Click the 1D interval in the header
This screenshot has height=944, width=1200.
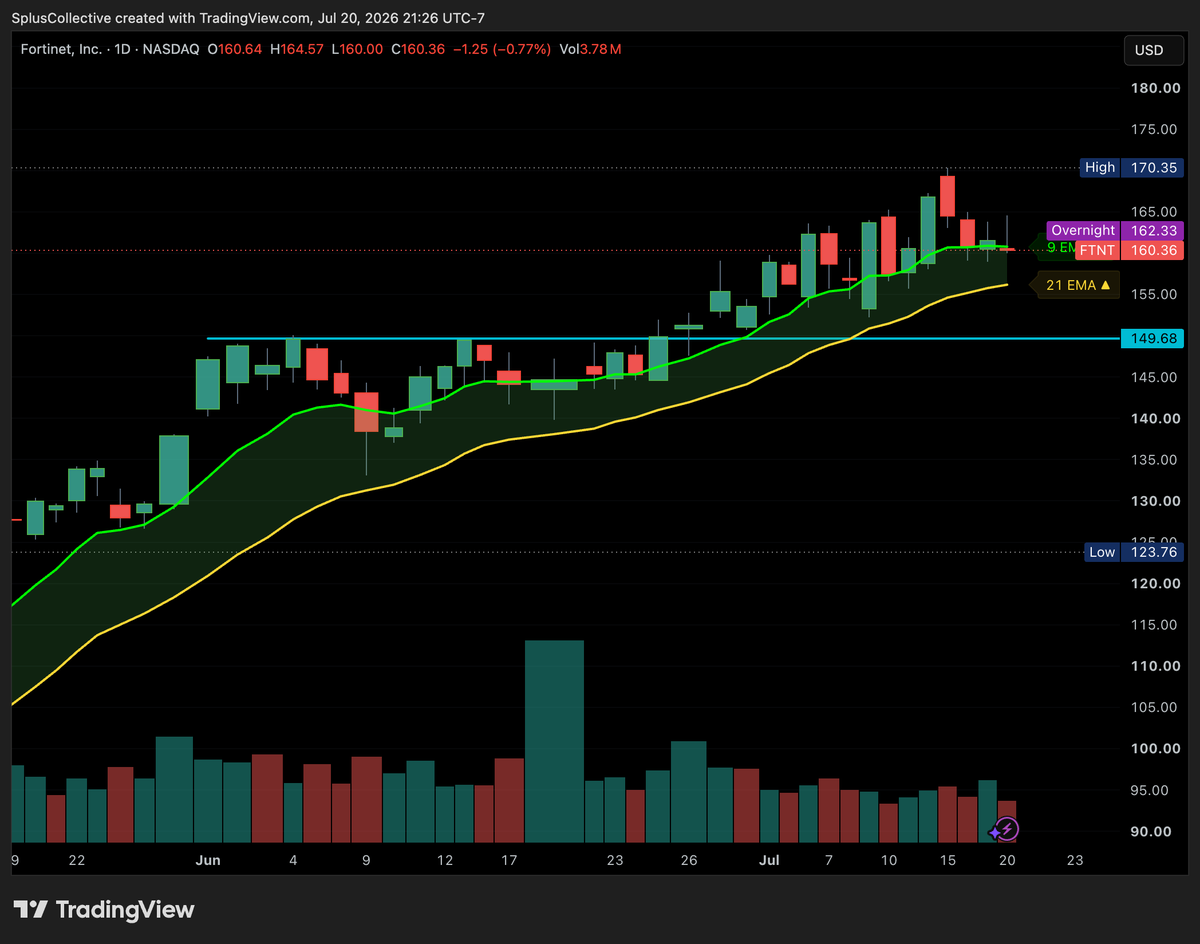(122, 48)
